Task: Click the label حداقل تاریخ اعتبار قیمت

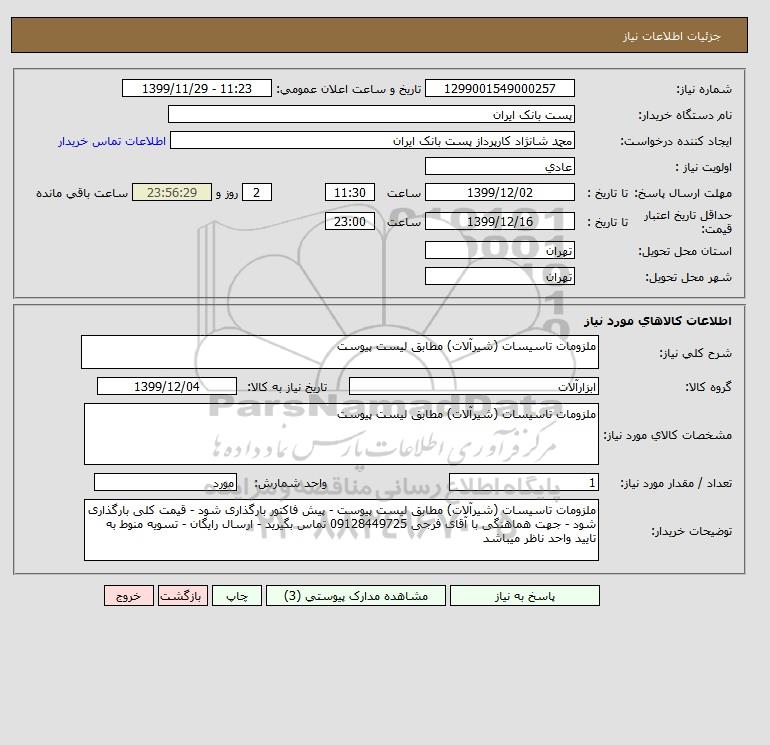Action: (x=688, y=222)
